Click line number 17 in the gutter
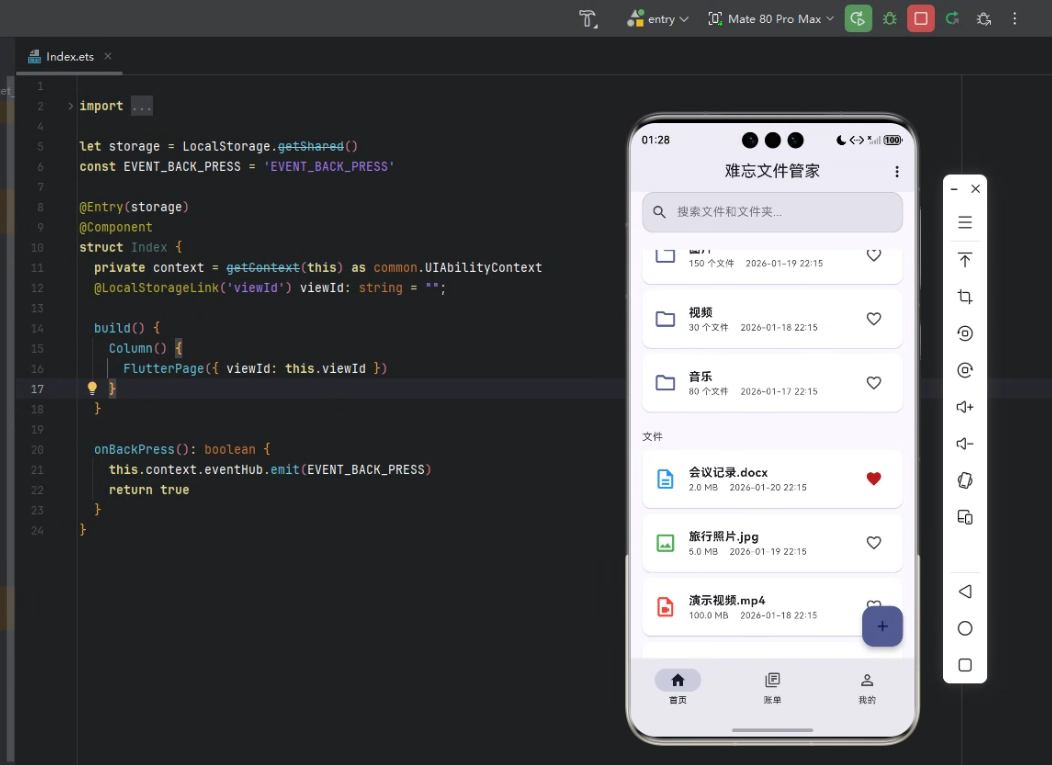The height and width of the screenshot is (765, 1052). 37,389
